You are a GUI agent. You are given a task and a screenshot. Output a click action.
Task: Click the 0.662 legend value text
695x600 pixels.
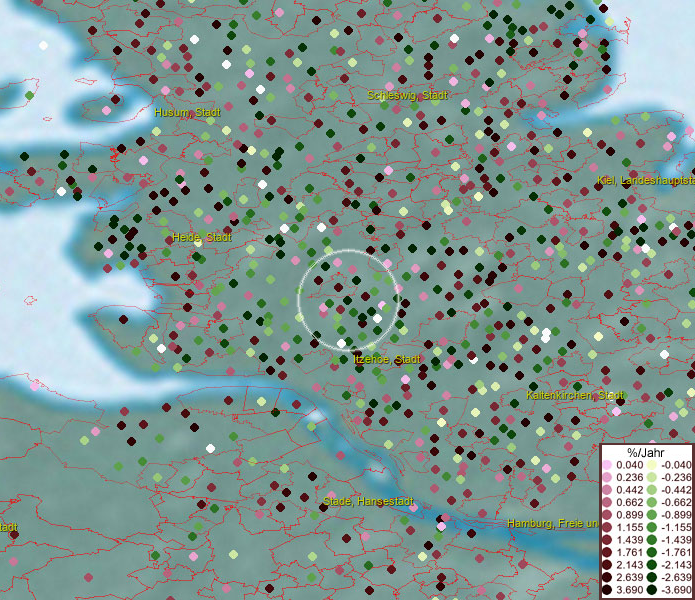tap(630, 502)
